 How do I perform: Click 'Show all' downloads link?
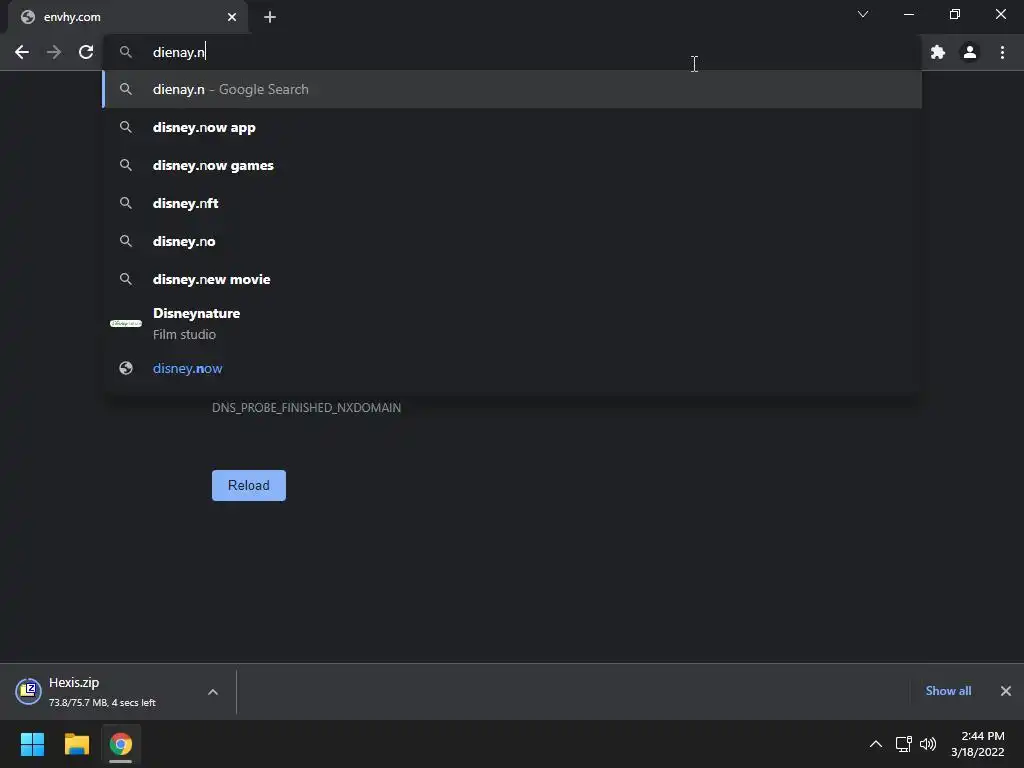pos(948,691)
